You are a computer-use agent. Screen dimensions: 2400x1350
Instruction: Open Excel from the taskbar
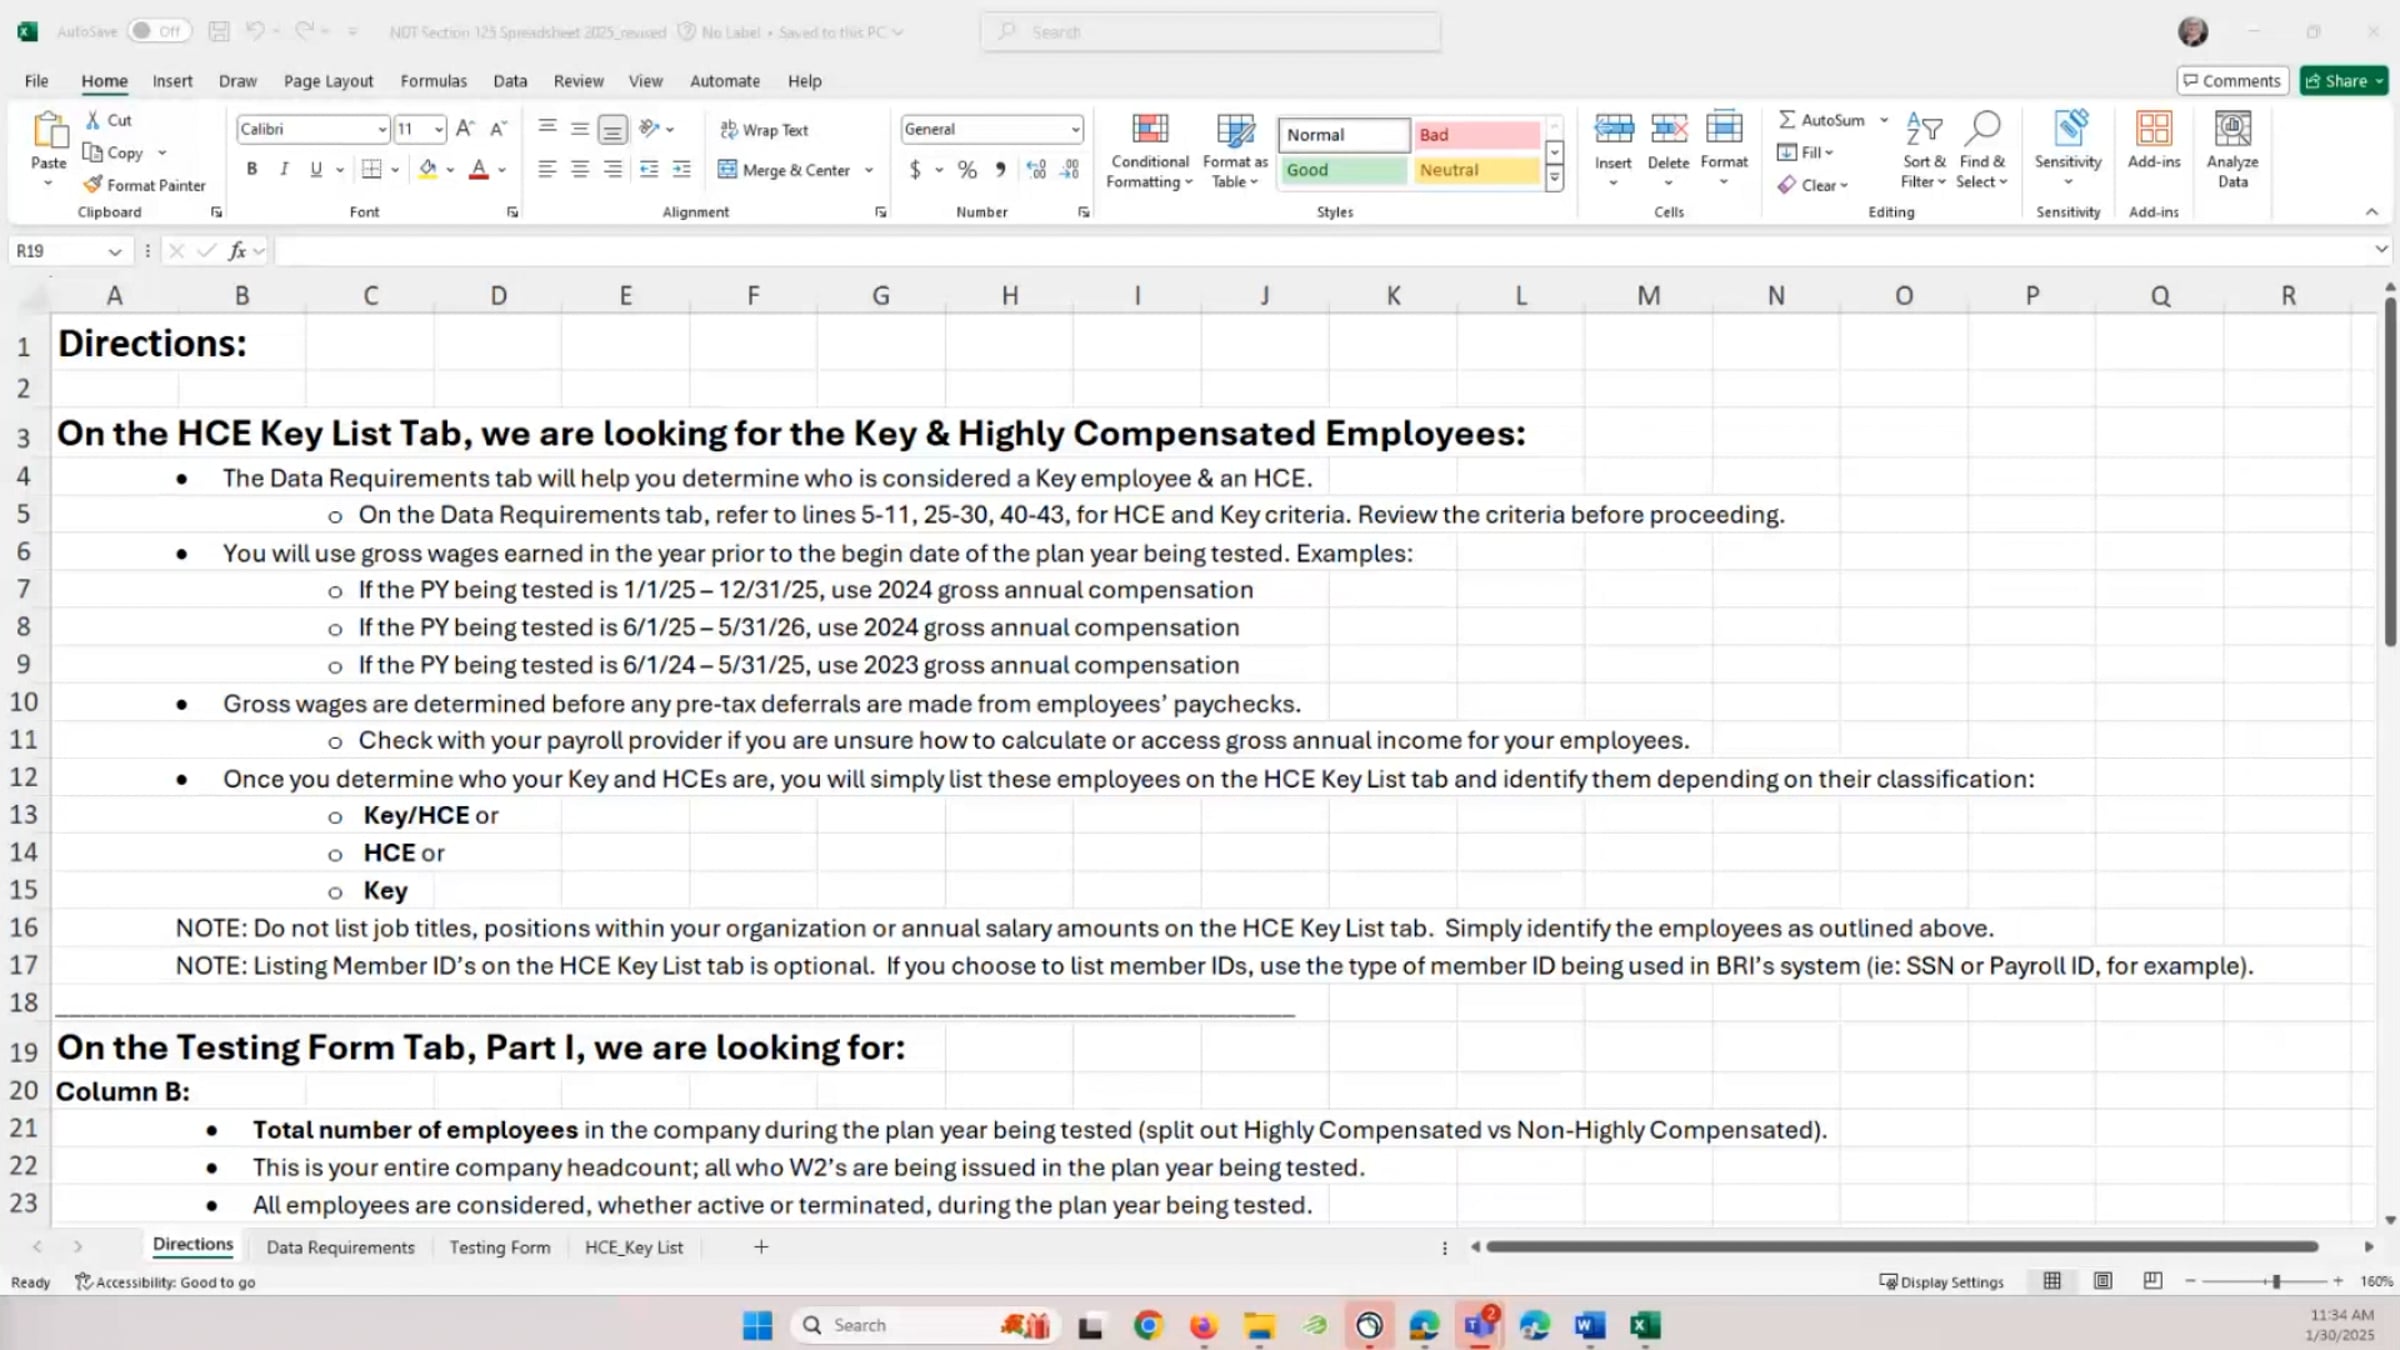[x=1644, y=1324]
